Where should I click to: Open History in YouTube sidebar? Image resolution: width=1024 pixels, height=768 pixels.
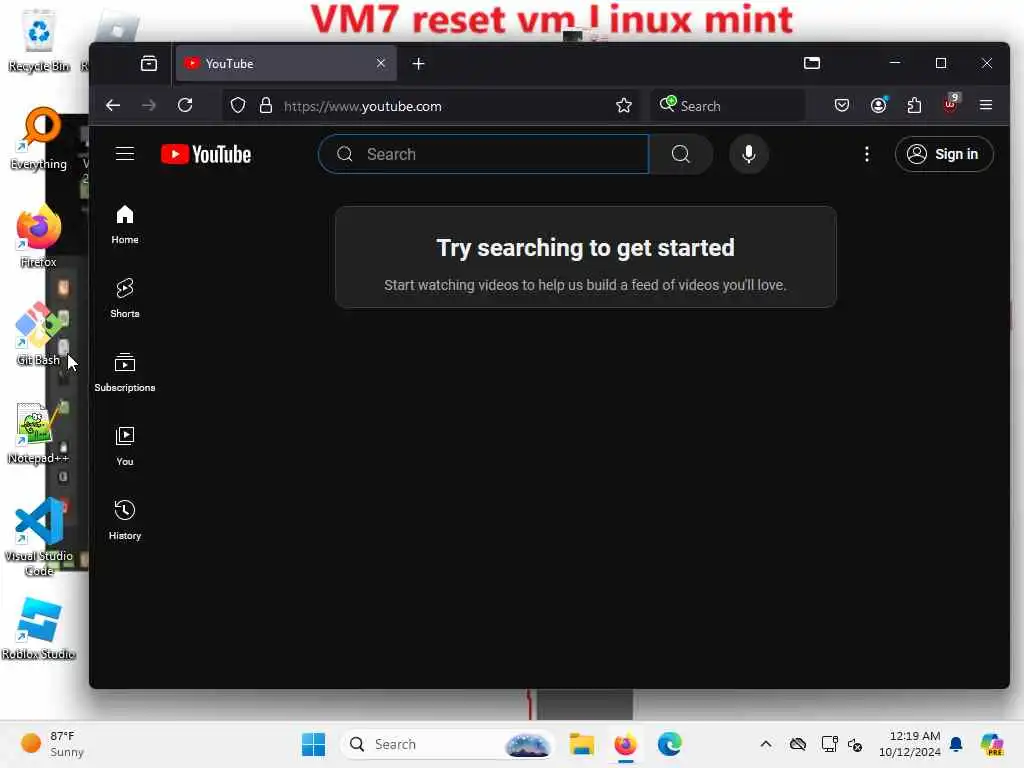[x=125, y=520]
